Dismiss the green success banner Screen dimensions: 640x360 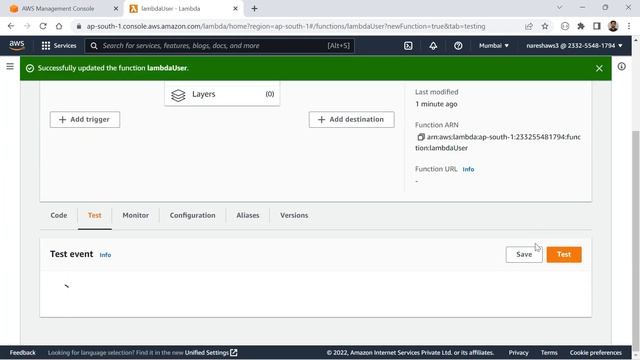point(599,68)
